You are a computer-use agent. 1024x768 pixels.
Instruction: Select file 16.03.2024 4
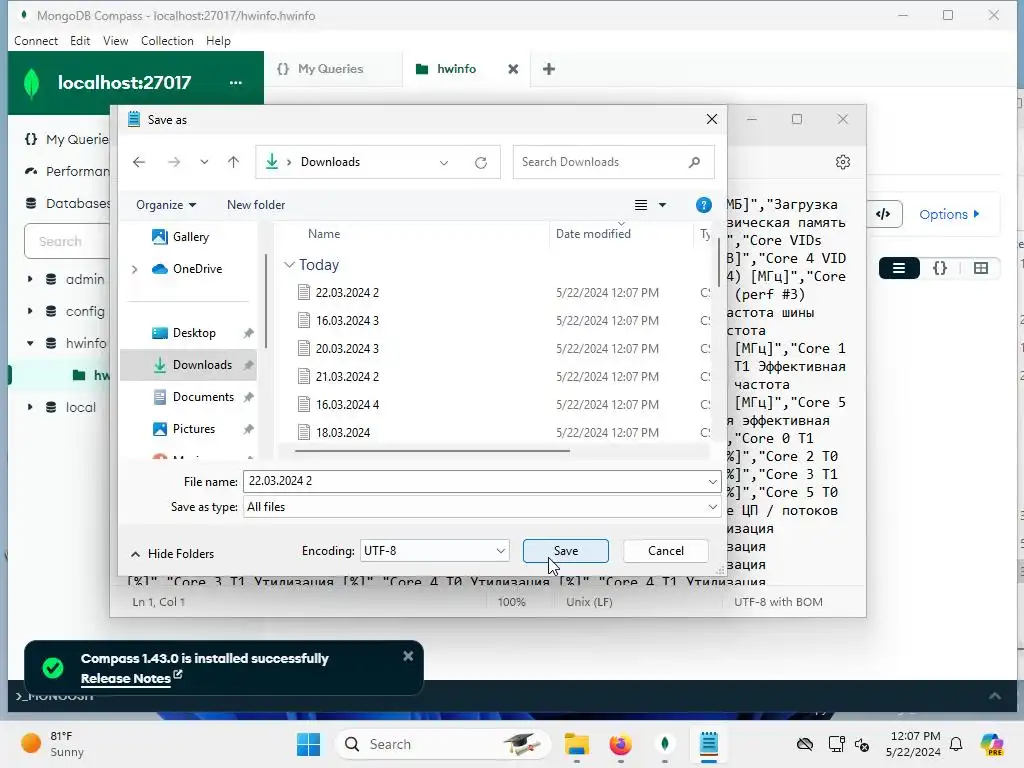(x=347, y=405)
